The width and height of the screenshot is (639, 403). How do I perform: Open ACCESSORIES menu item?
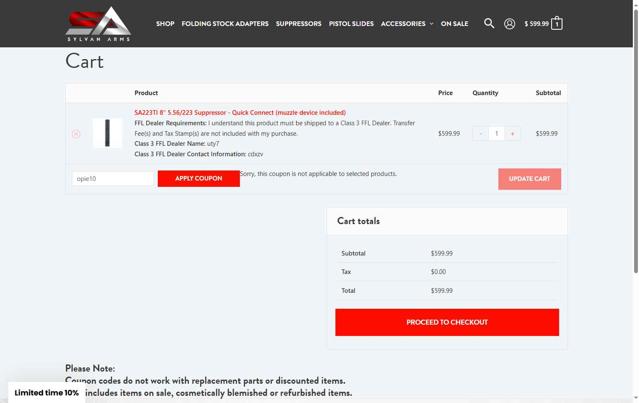(403, 24)
